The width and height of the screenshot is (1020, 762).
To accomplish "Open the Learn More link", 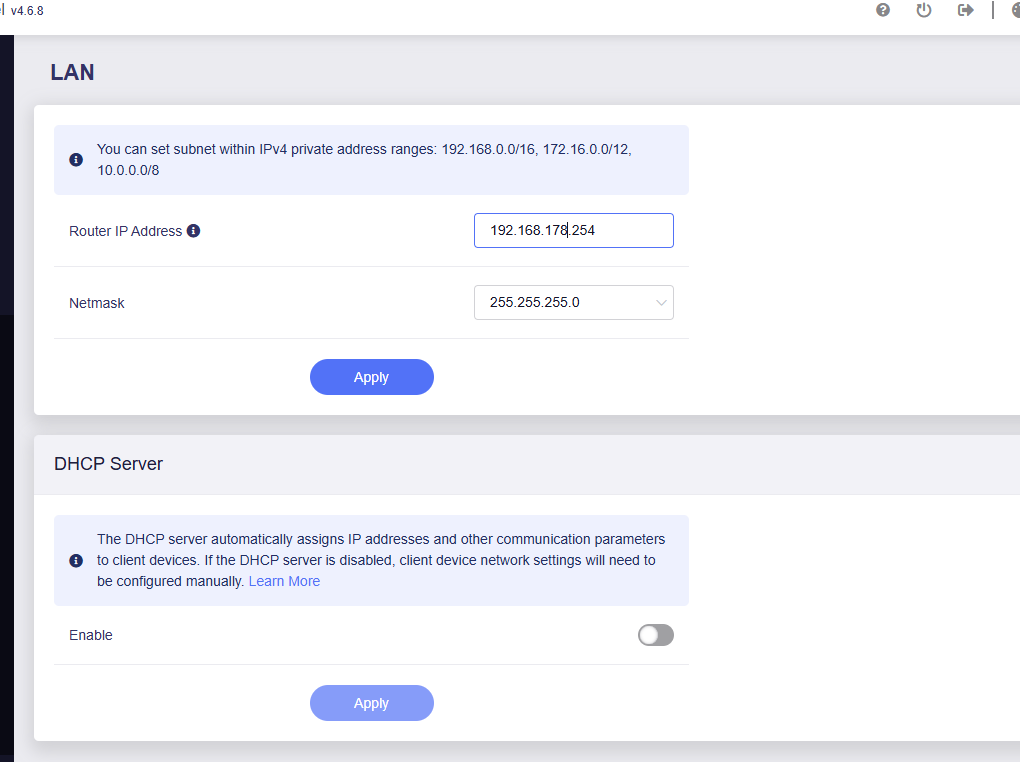I will point(284,581).
